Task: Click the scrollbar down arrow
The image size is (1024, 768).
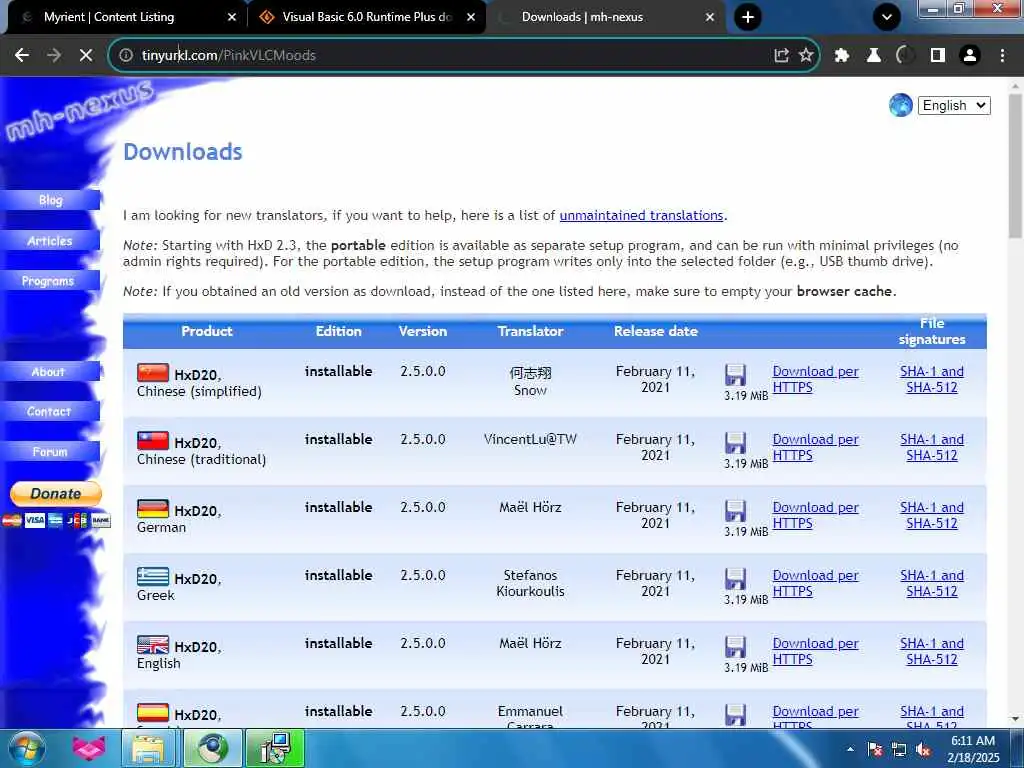Action: 1015,719
